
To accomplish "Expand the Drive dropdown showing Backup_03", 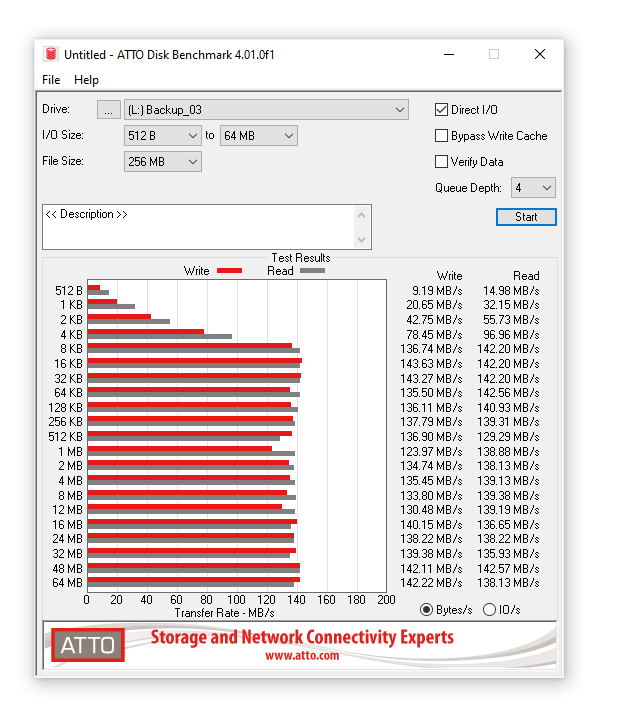I will point(266,110).
